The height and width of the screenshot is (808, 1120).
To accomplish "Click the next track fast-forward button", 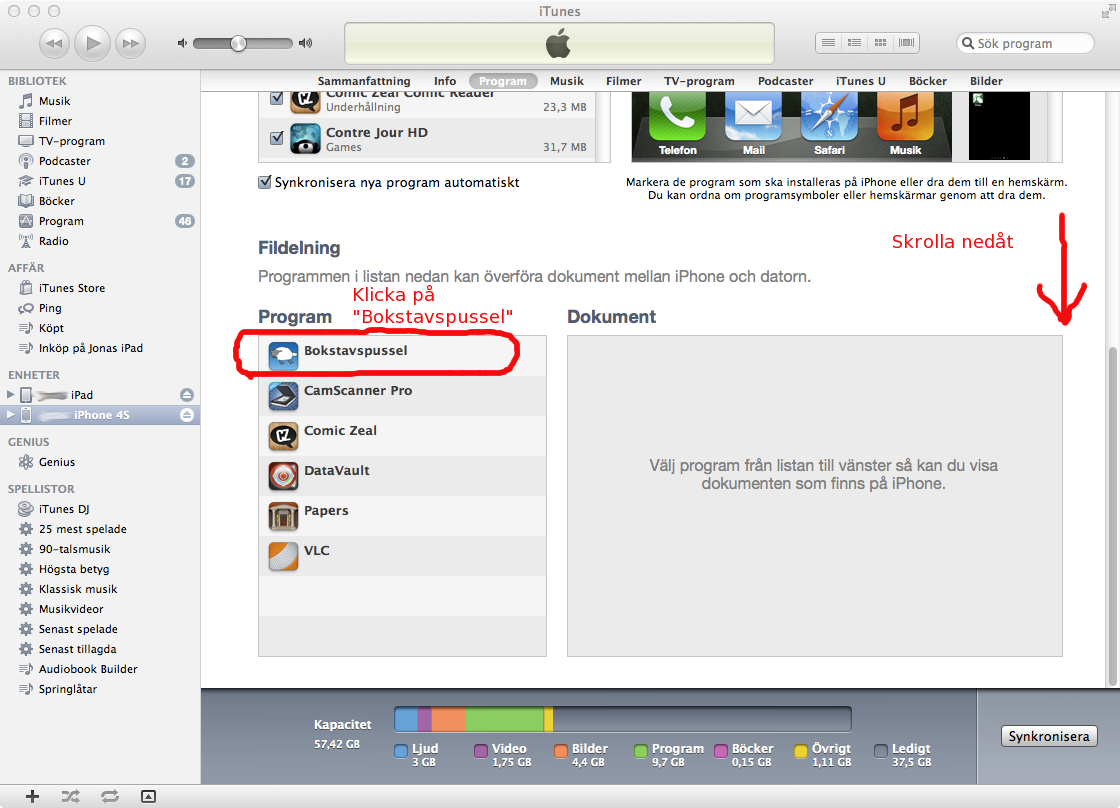I will 130,43.
